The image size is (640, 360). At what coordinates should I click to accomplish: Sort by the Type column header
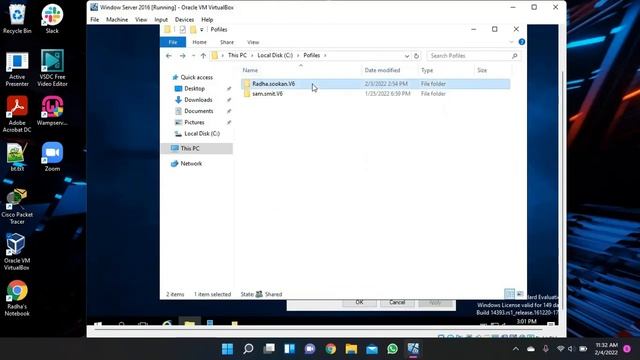(446, 70)
